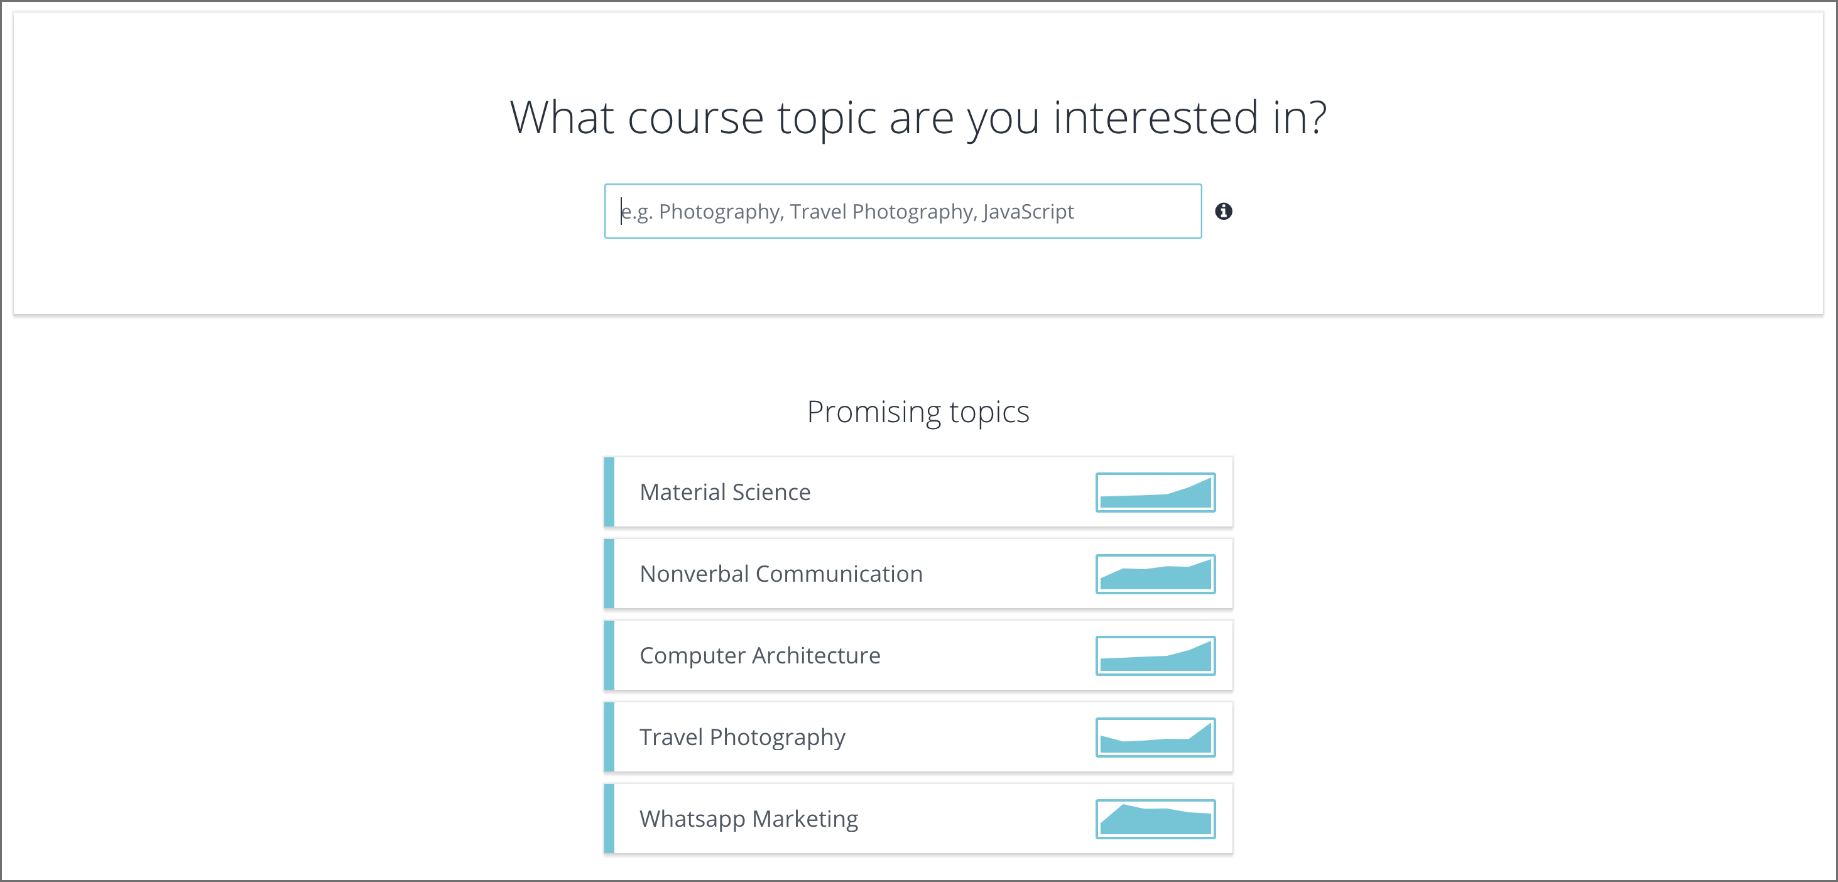View the Computer Architecture trend sparkline
This screenshot has width=1838, height=882.
(x=1155, y=656)
